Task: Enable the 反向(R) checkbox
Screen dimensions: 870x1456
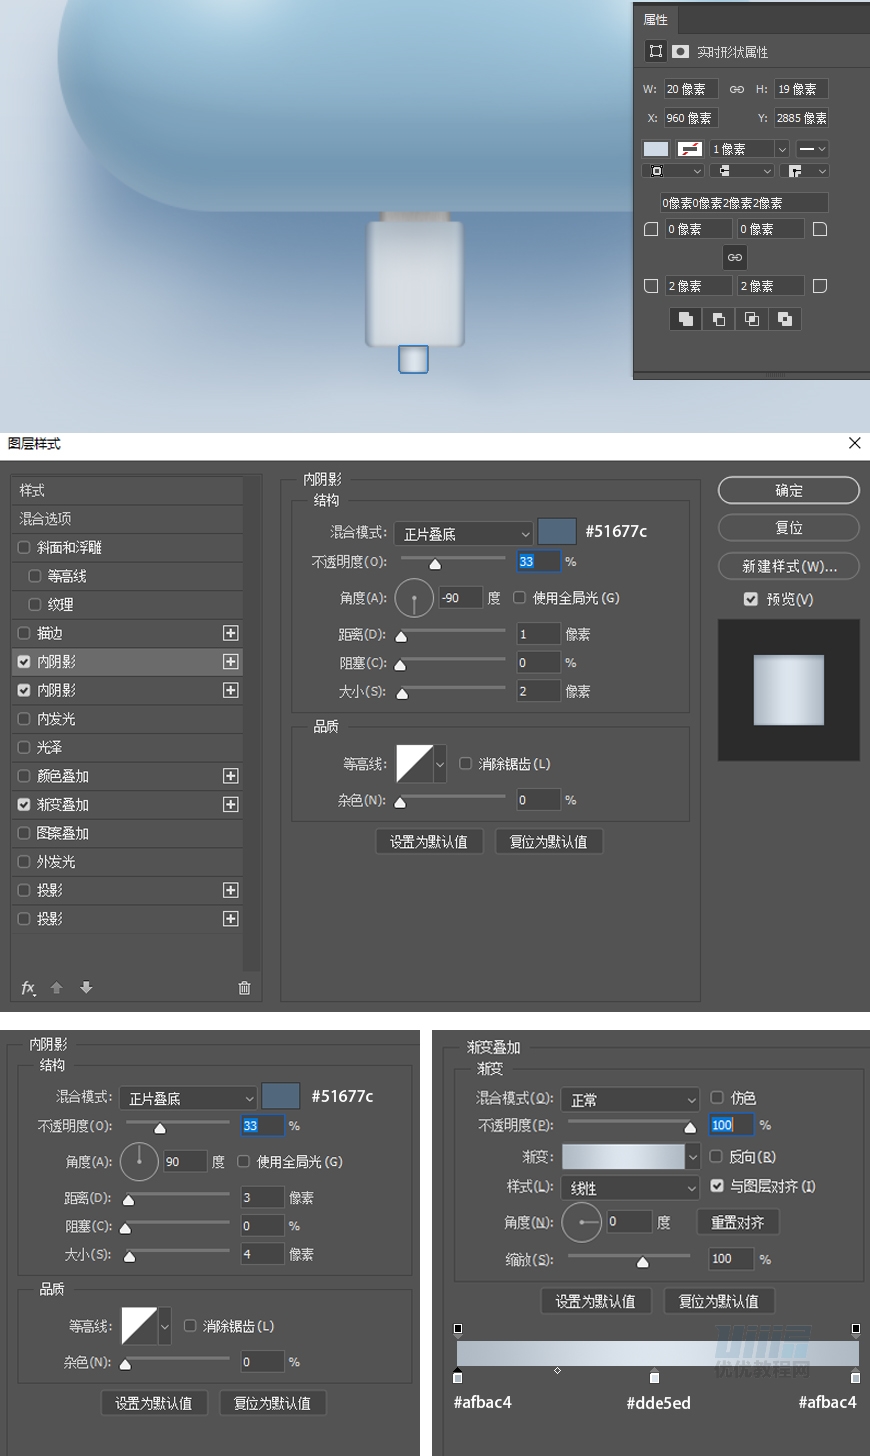Action: tap(716, 1157)
